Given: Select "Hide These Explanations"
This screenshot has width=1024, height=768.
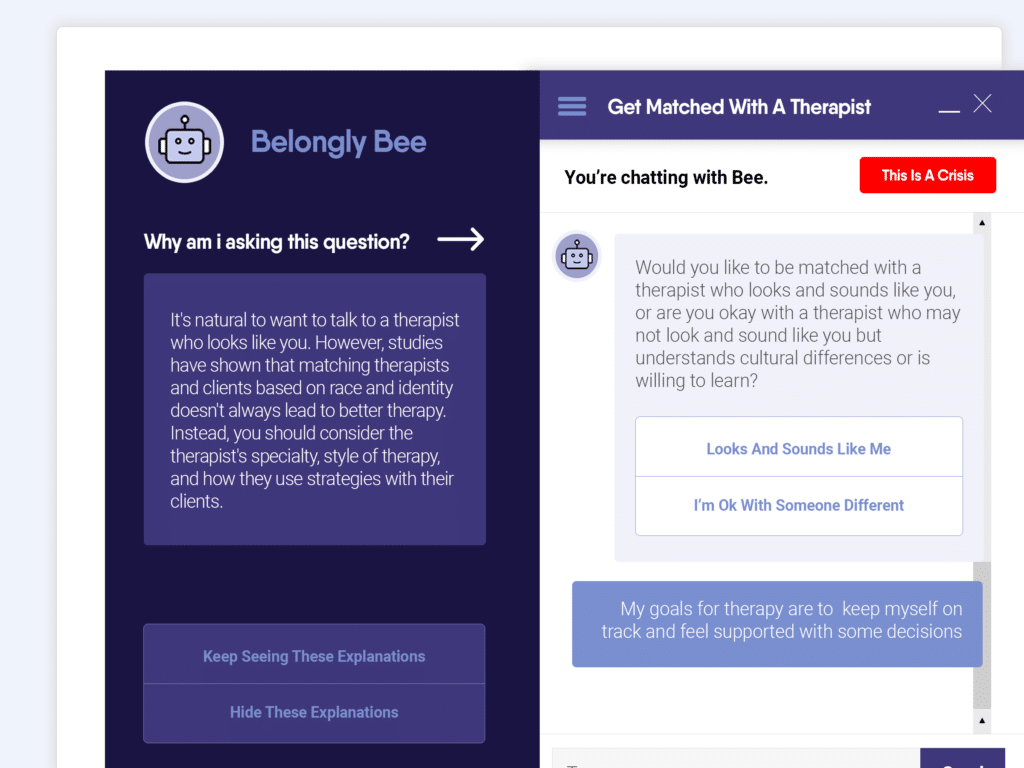Looking at the screenshot, I should (314, 712).
